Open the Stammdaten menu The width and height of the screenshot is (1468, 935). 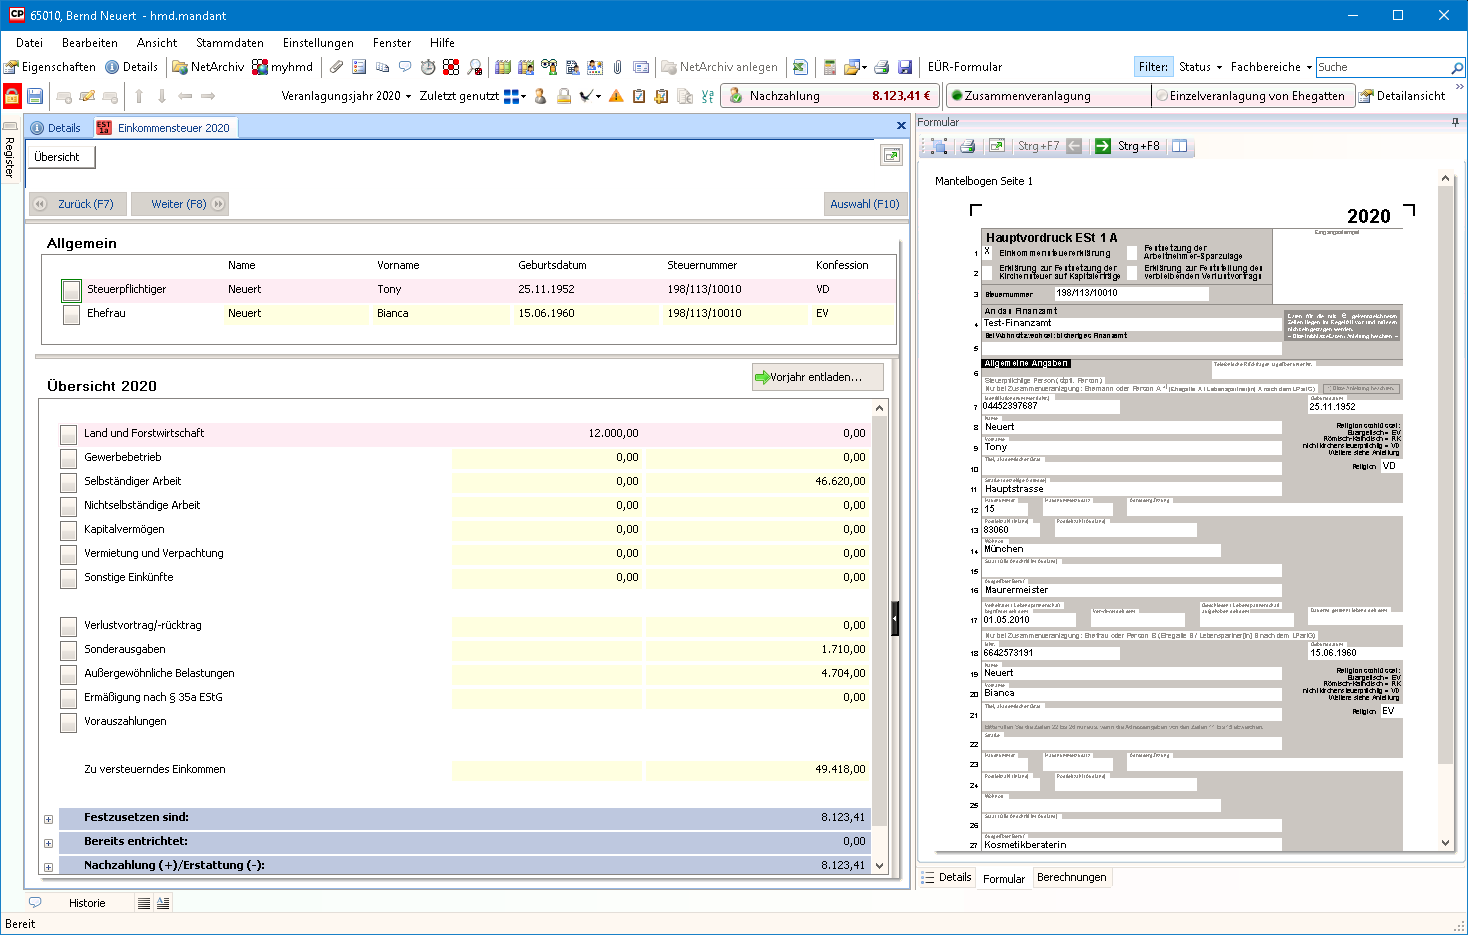229,43
